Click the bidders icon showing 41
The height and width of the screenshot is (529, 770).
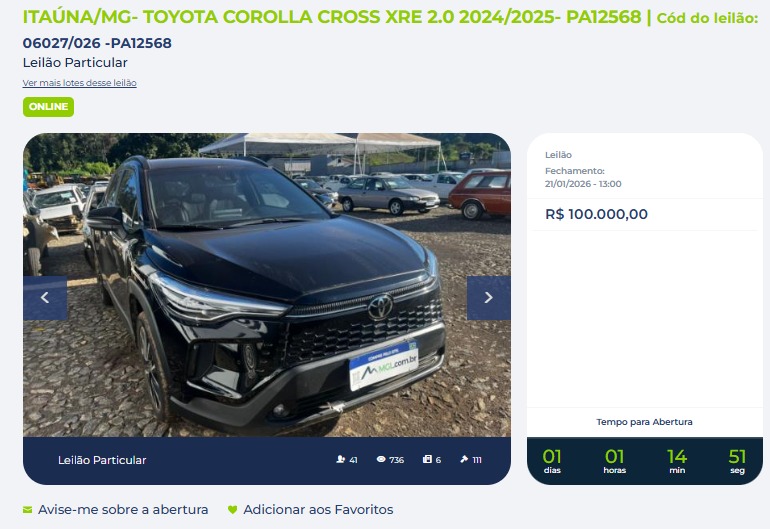coord(341,459)
